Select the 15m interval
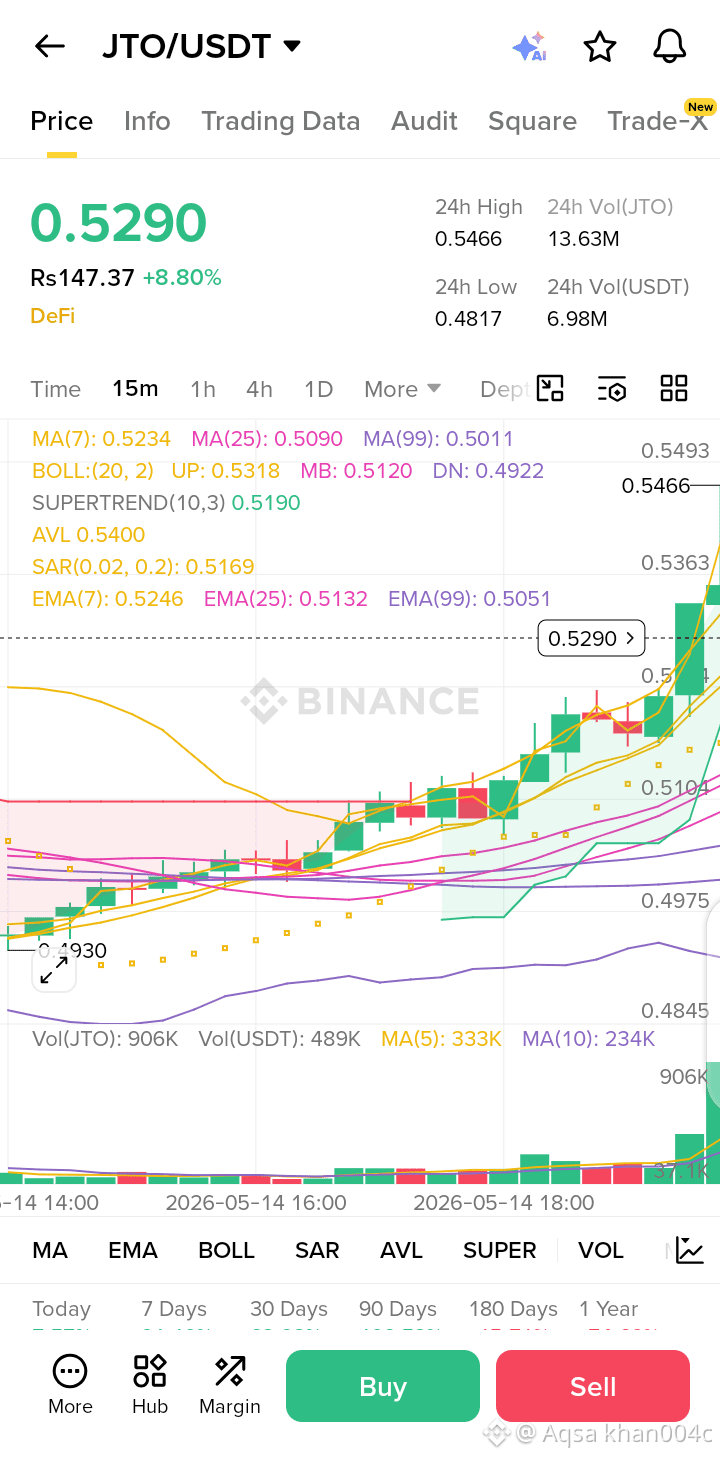Viewport: 720px width, 1458px height. 135,389
